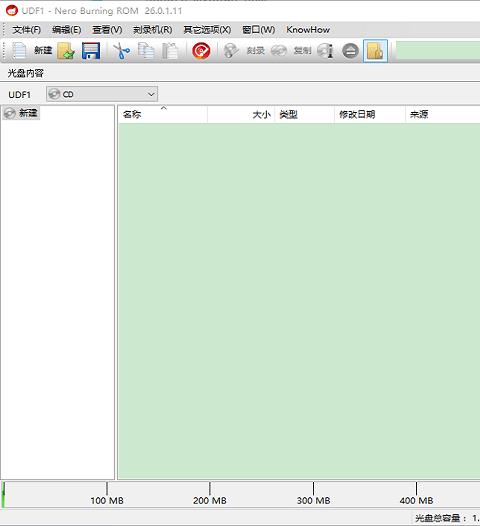Open an existing compilation with folder icon

(x=66, y=51)
